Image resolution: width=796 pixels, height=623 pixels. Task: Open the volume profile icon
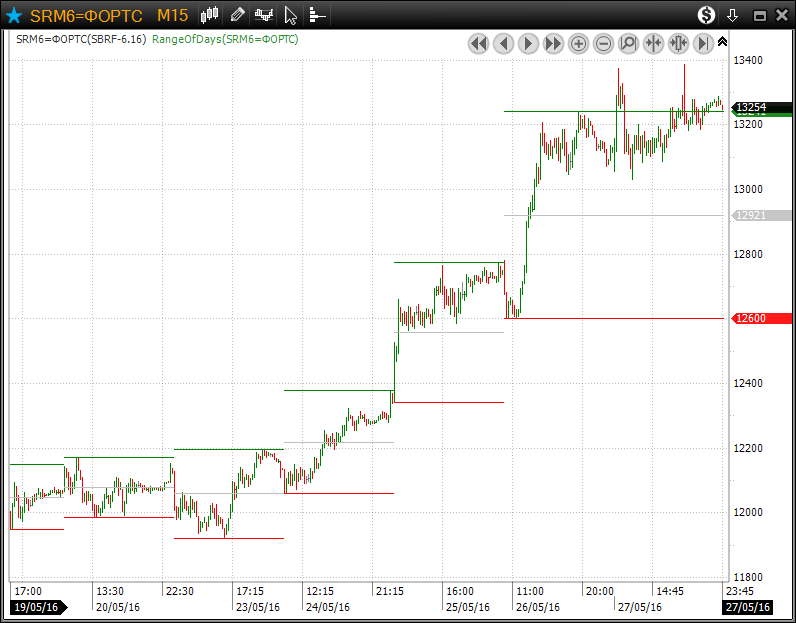(x=316, y=15)
